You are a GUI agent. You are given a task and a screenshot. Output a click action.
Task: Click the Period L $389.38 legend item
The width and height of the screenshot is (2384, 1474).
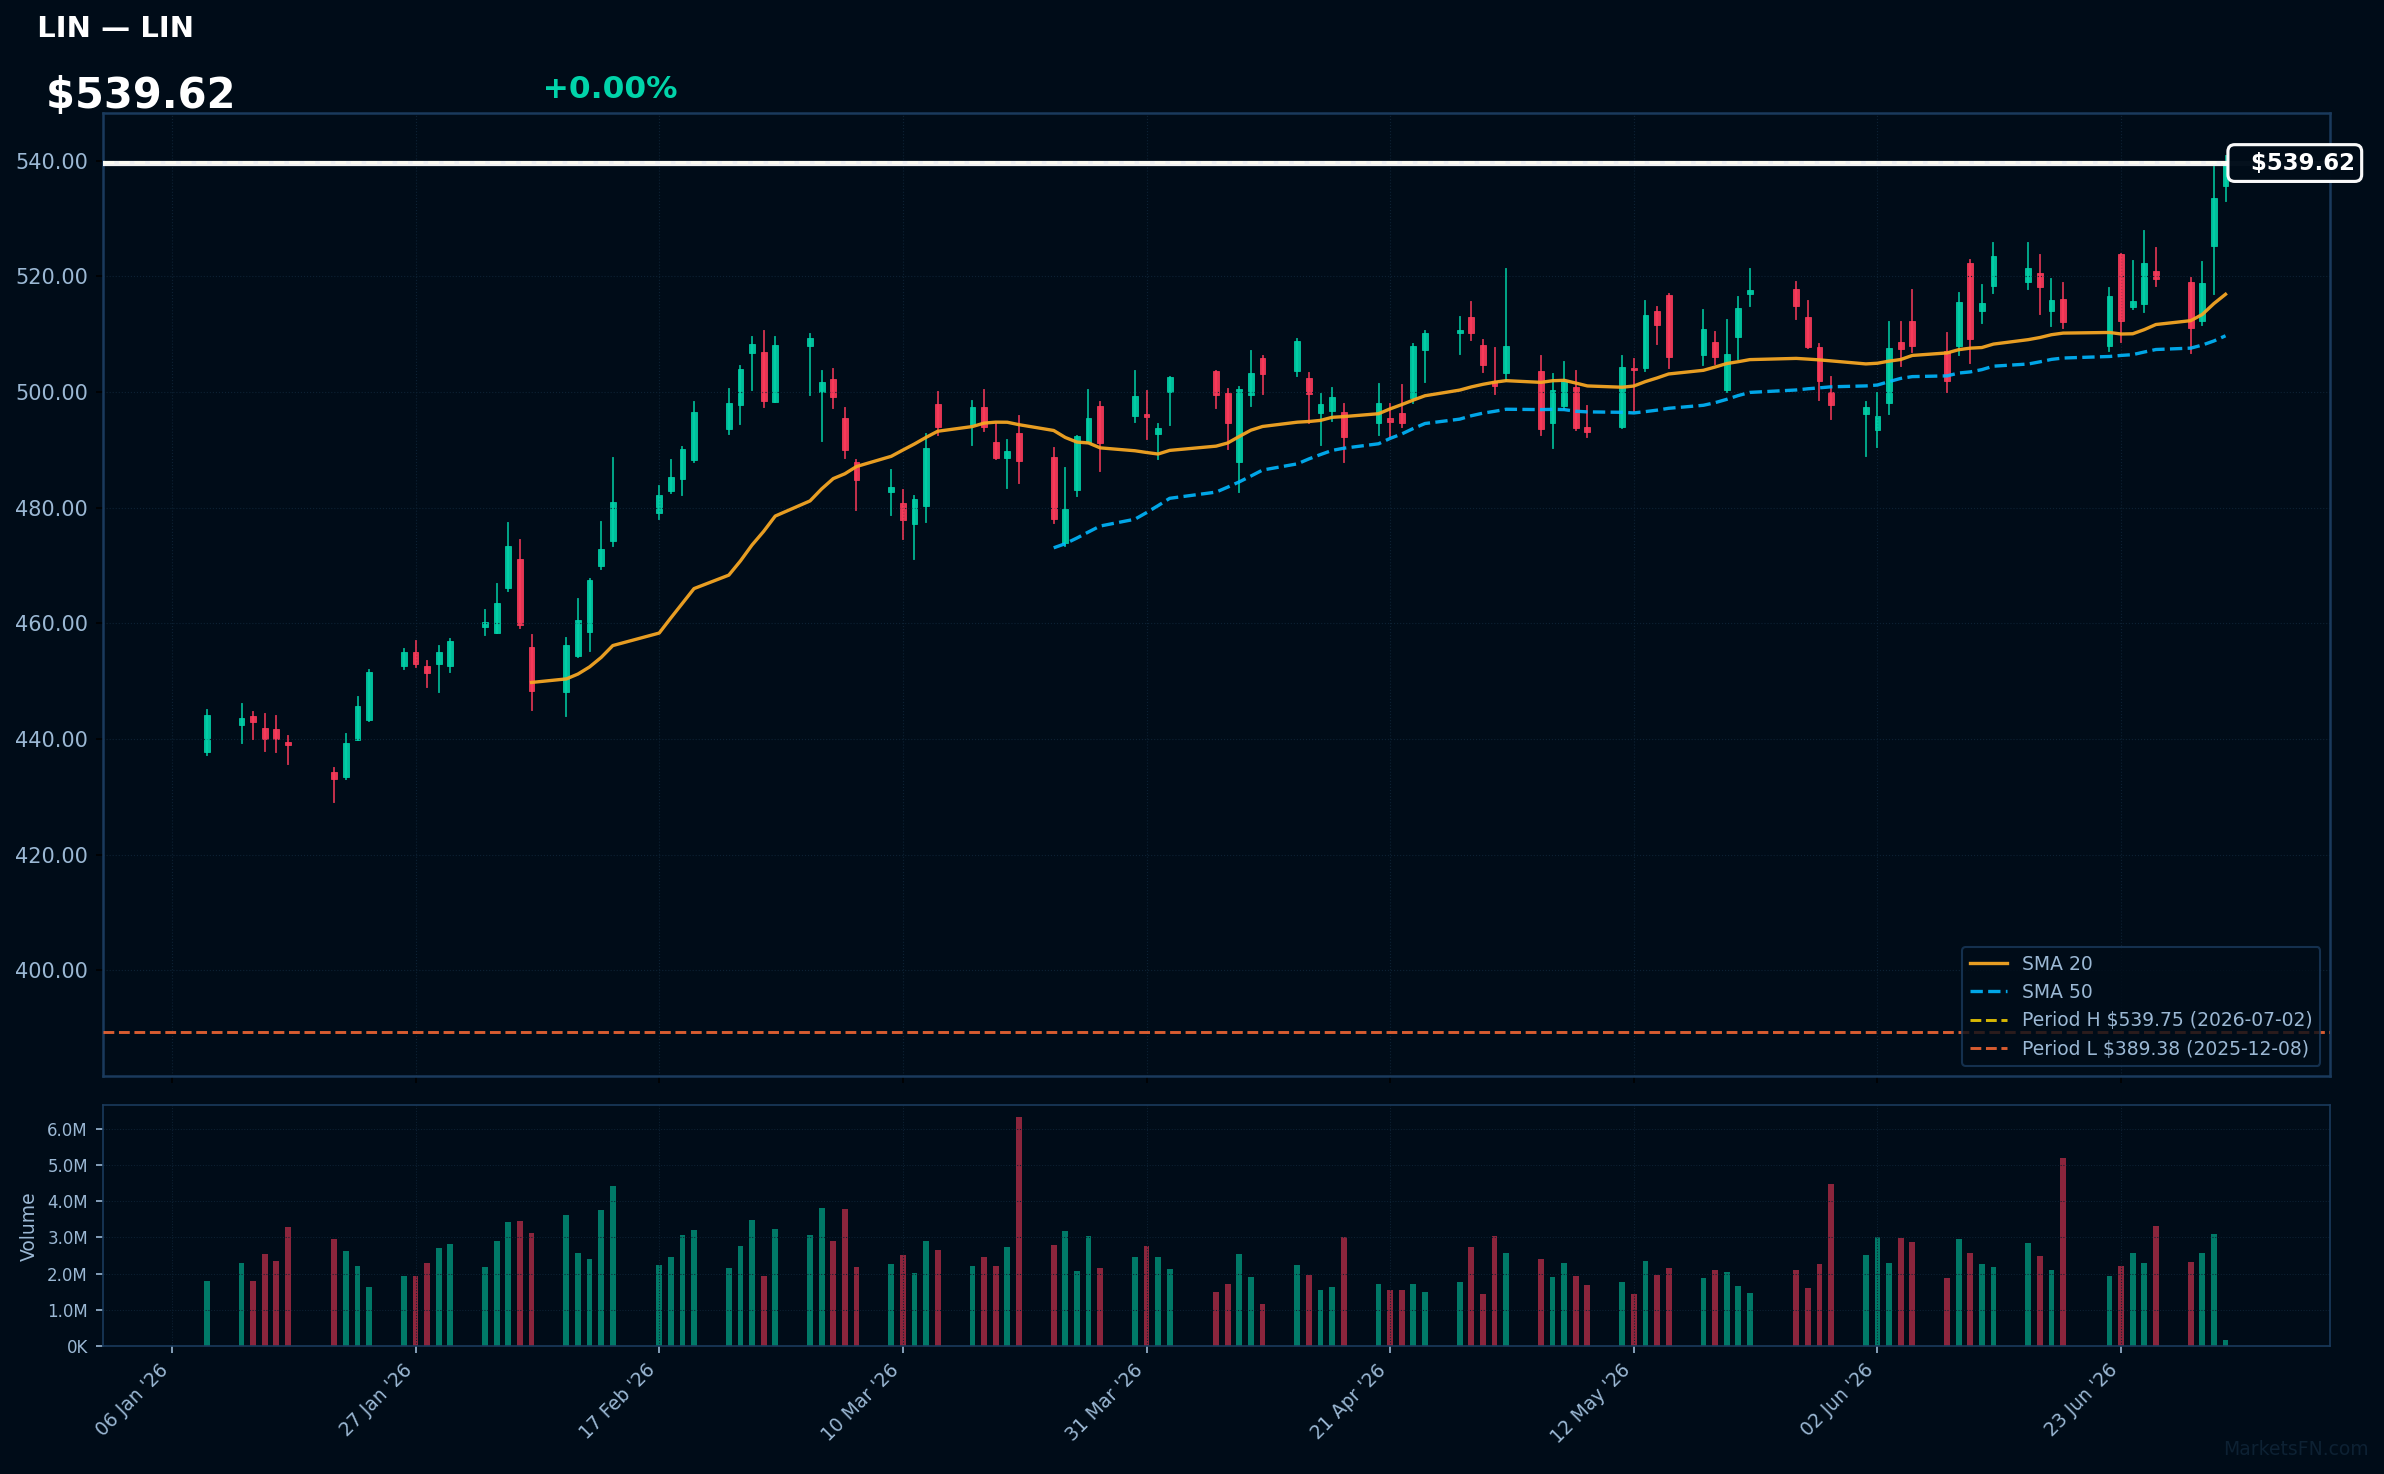click(x=2139, y=1048)
